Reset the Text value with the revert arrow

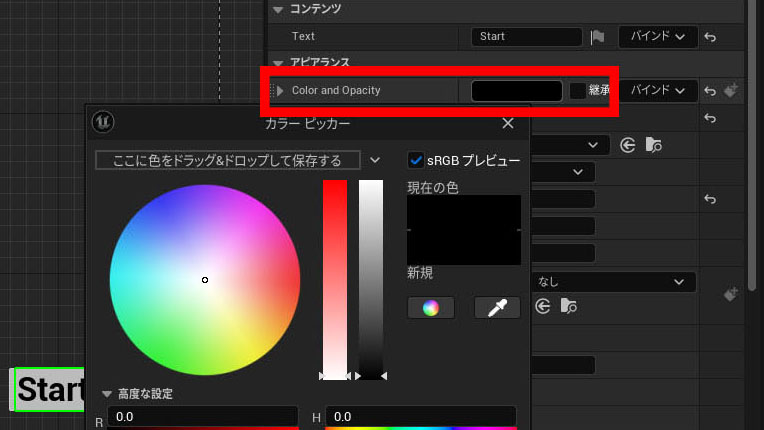(710, 37)
